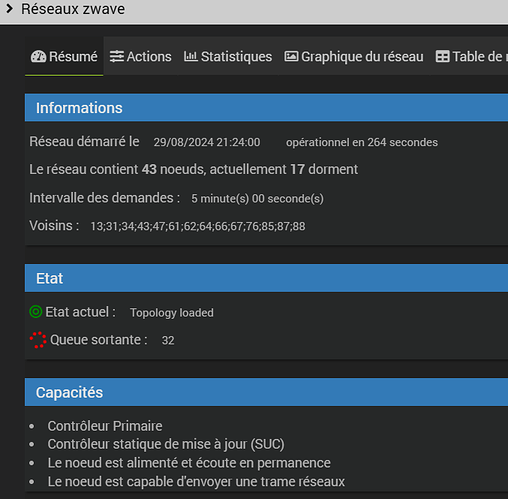The height and width of the screenshot is (499, 508).
Task: Click the Queue sortante value 32
Action: coord(168,340)
